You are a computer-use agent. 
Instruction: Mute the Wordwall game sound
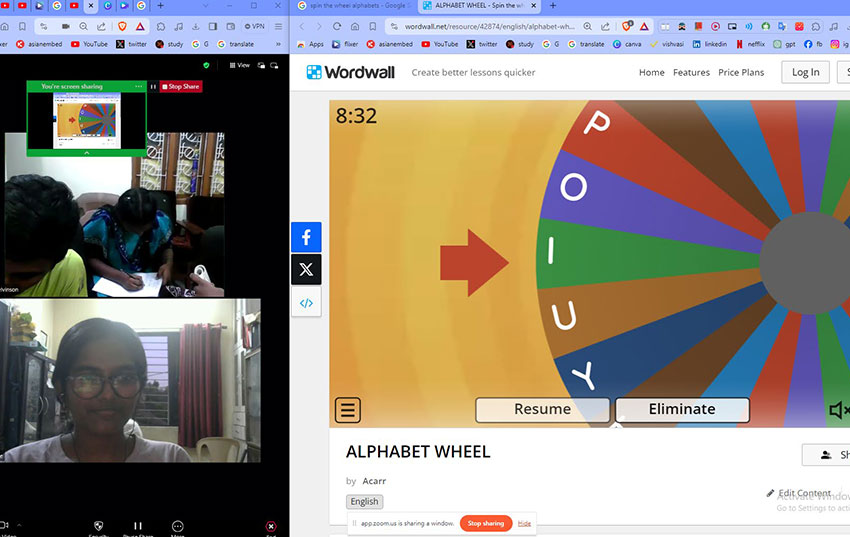[839, 410]
